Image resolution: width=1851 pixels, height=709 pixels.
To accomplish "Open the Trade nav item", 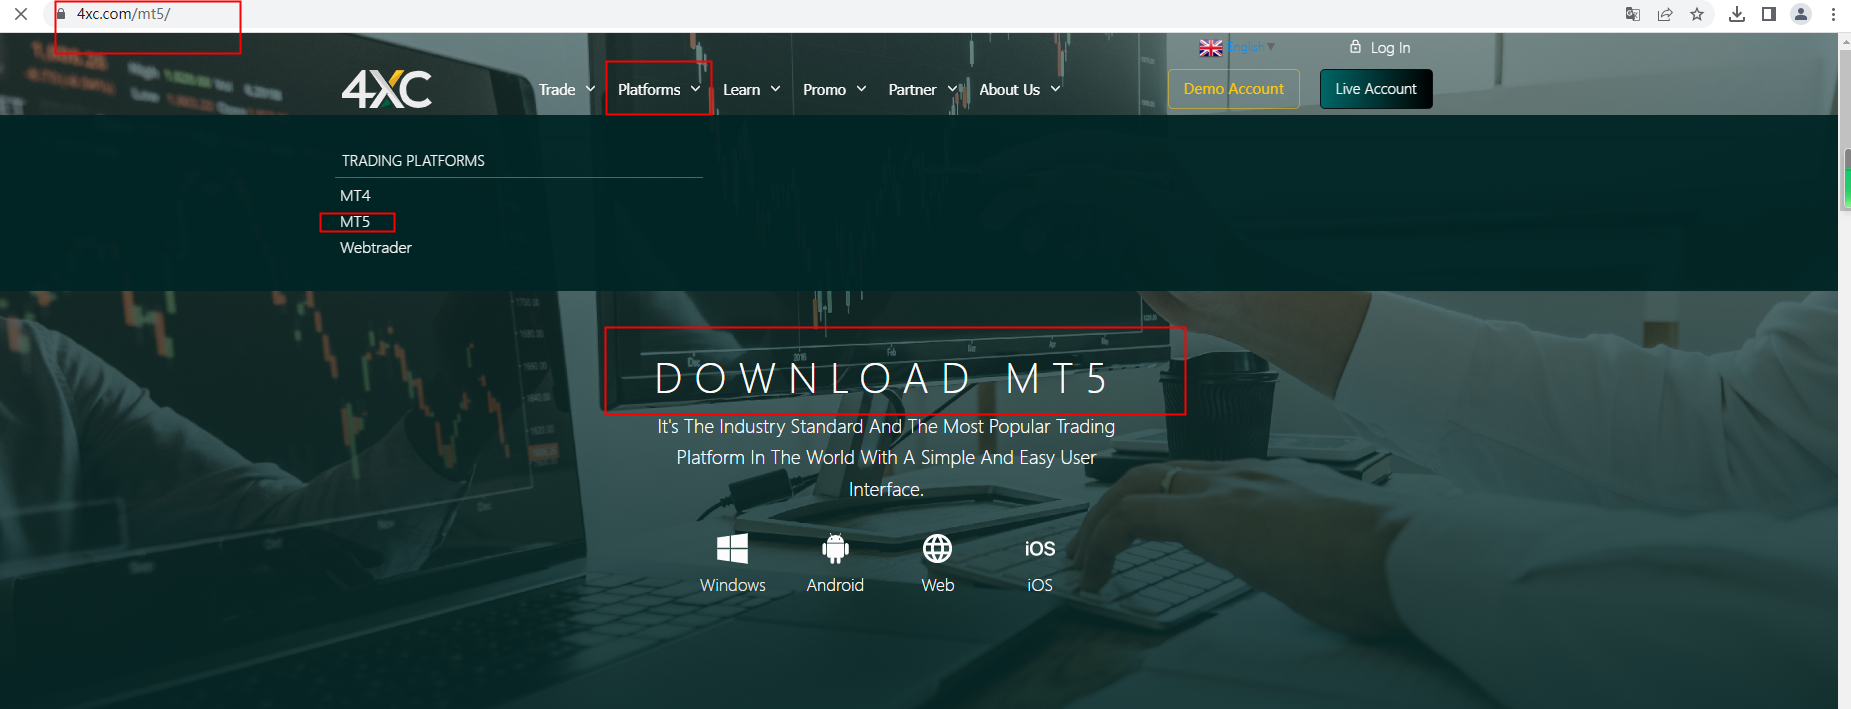I will coord(557,89).
